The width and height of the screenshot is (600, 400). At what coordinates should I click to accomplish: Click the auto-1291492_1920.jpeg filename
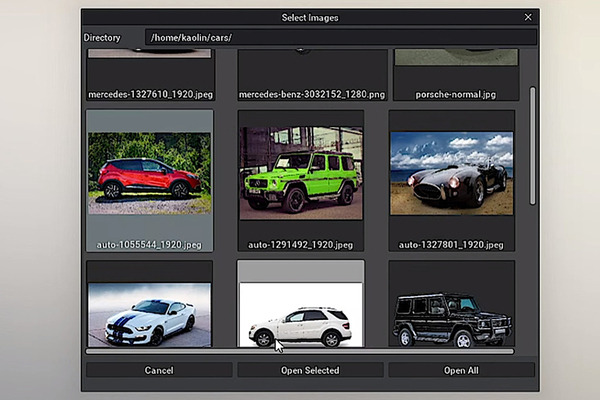pyautogui.click(x=301, y=244)
